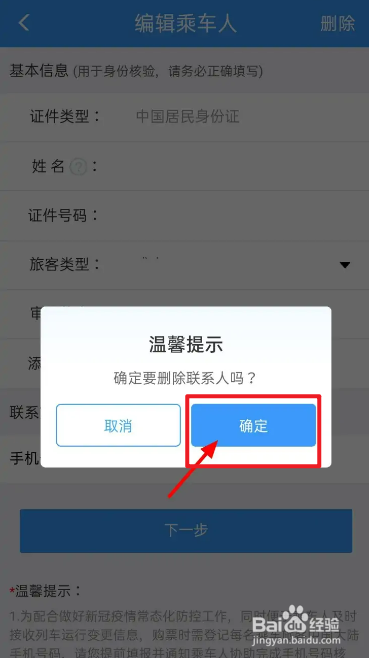The image size is (369, 658).
Task: Expand the 旅客类型 dropdown arrow
Action: [345, 265]
